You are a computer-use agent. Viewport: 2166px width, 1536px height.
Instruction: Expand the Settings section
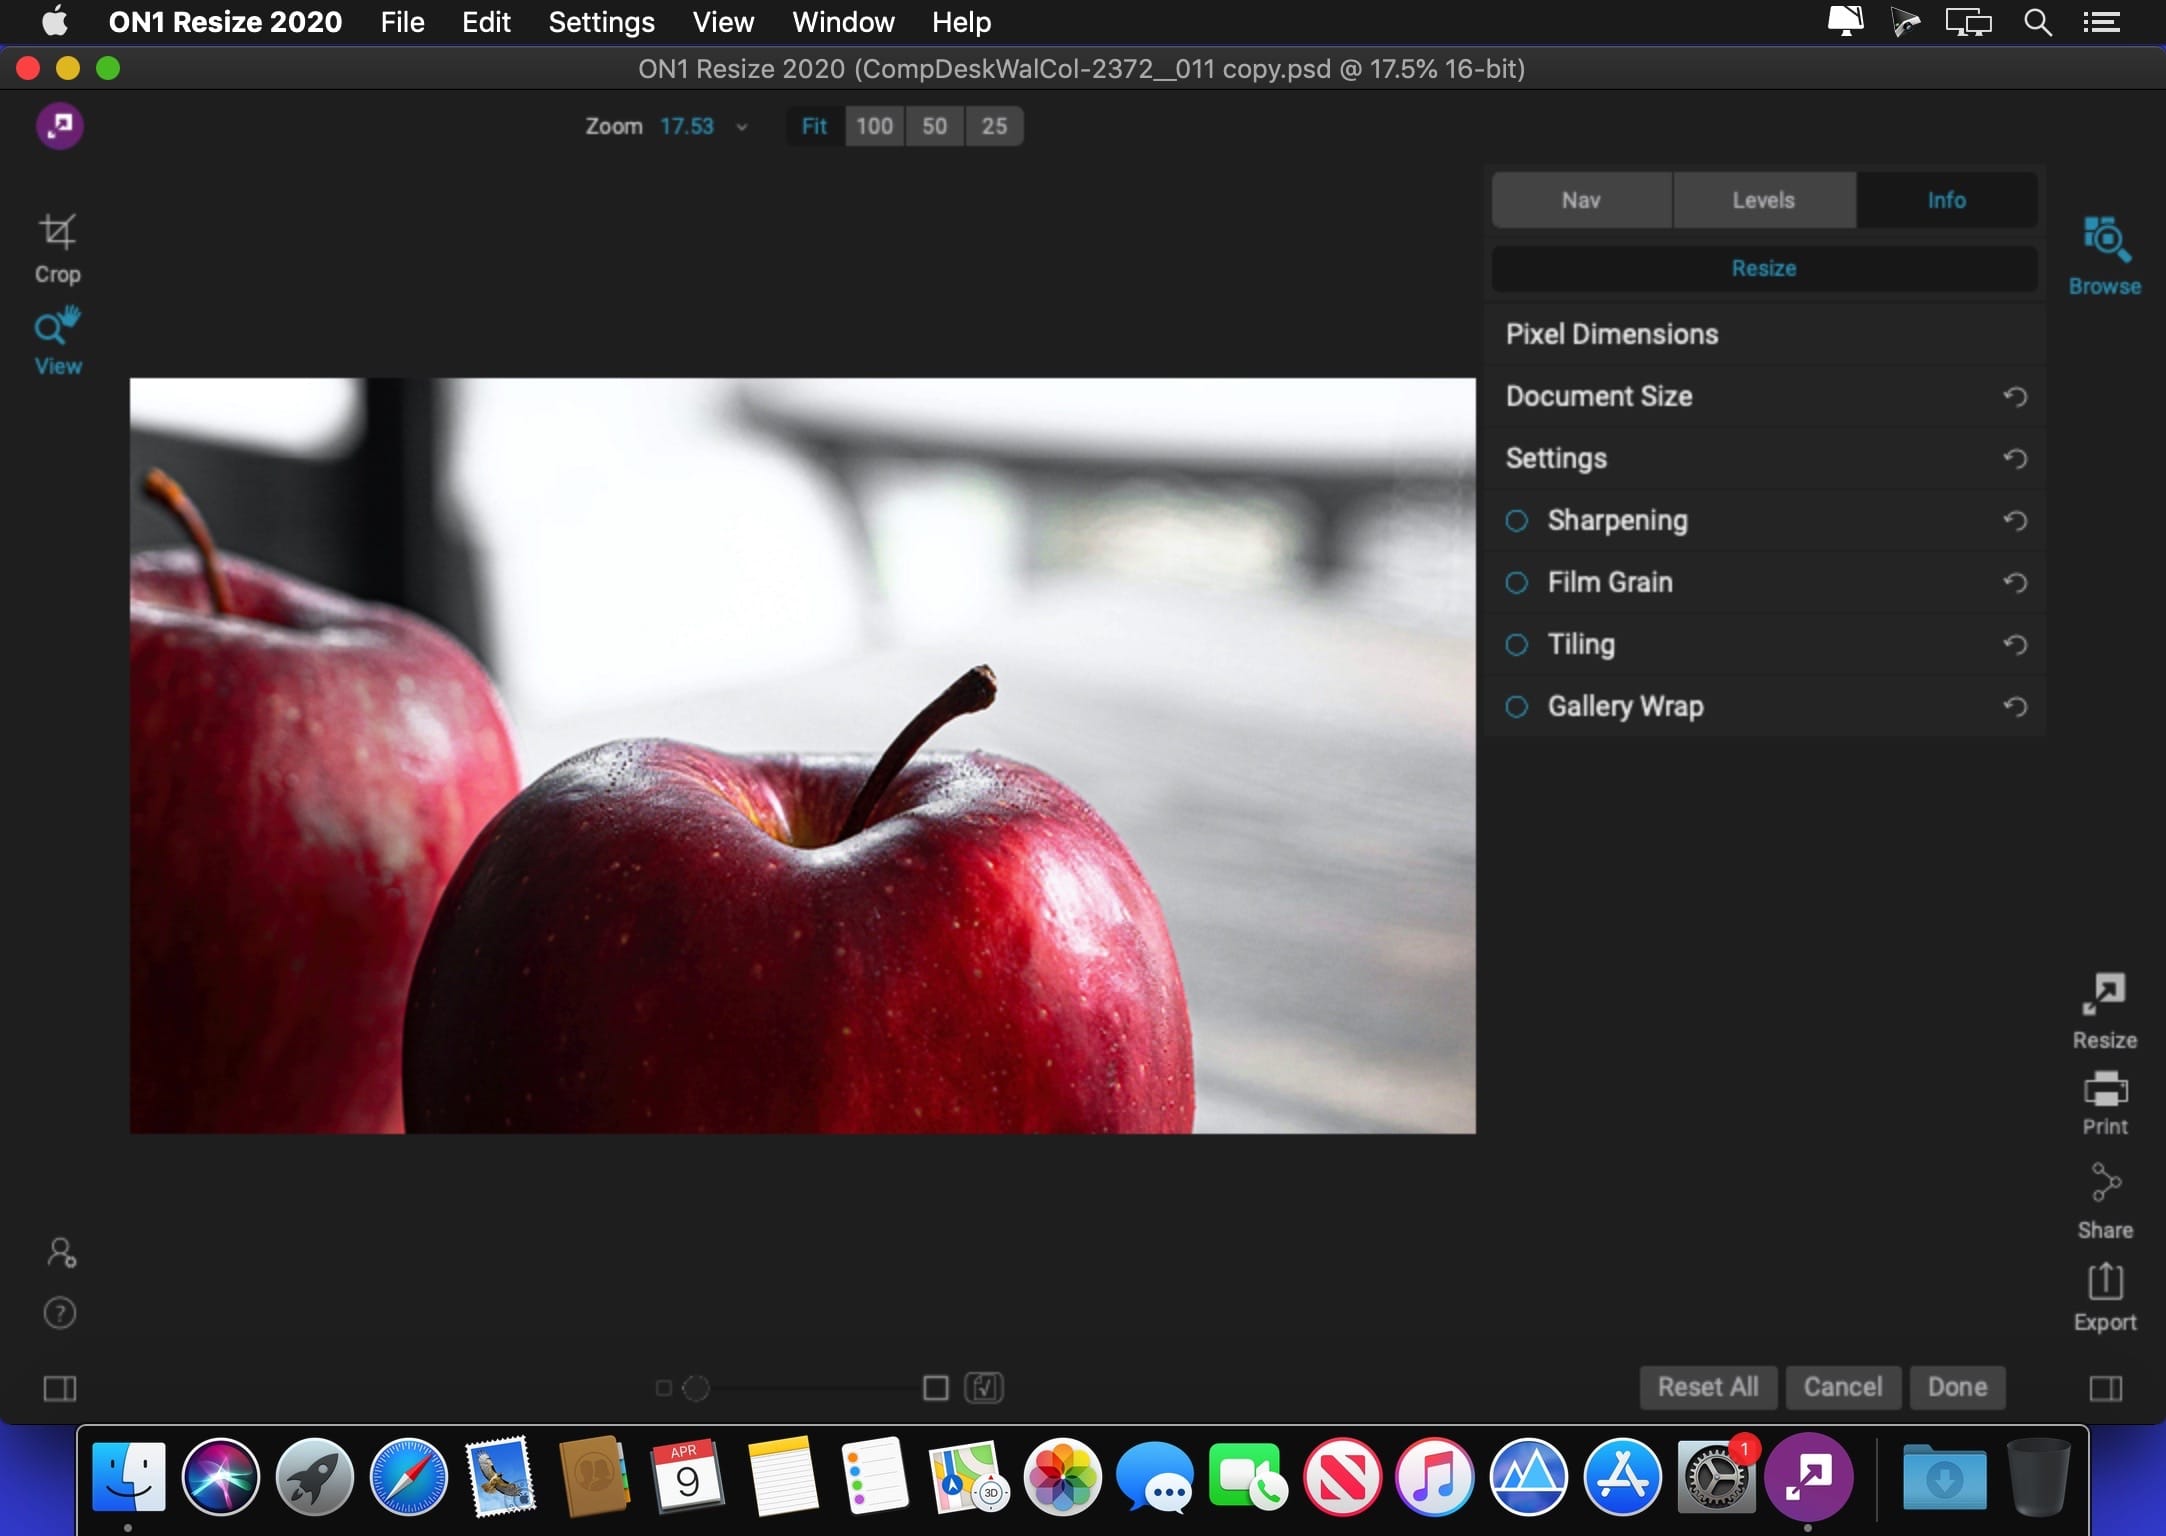coord(1764,458)
